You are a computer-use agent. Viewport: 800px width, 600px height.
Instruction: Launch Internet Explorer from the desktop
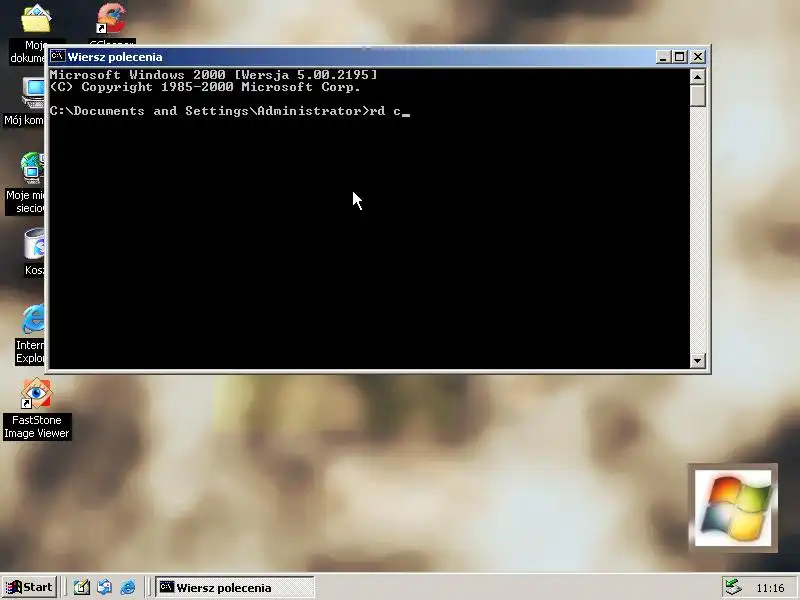tap(34, 319)
